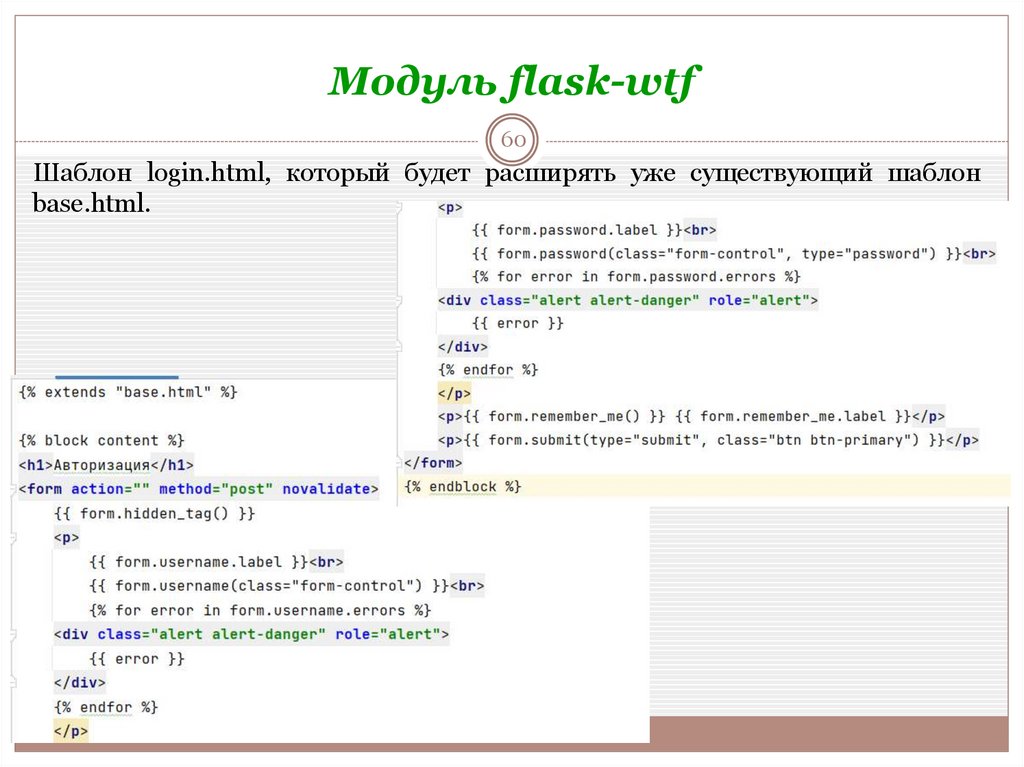This screenshot has height=767, width=1024.
Task: Click line '{{ form.hidden_tag() }}'
Action: pos(154,514)
